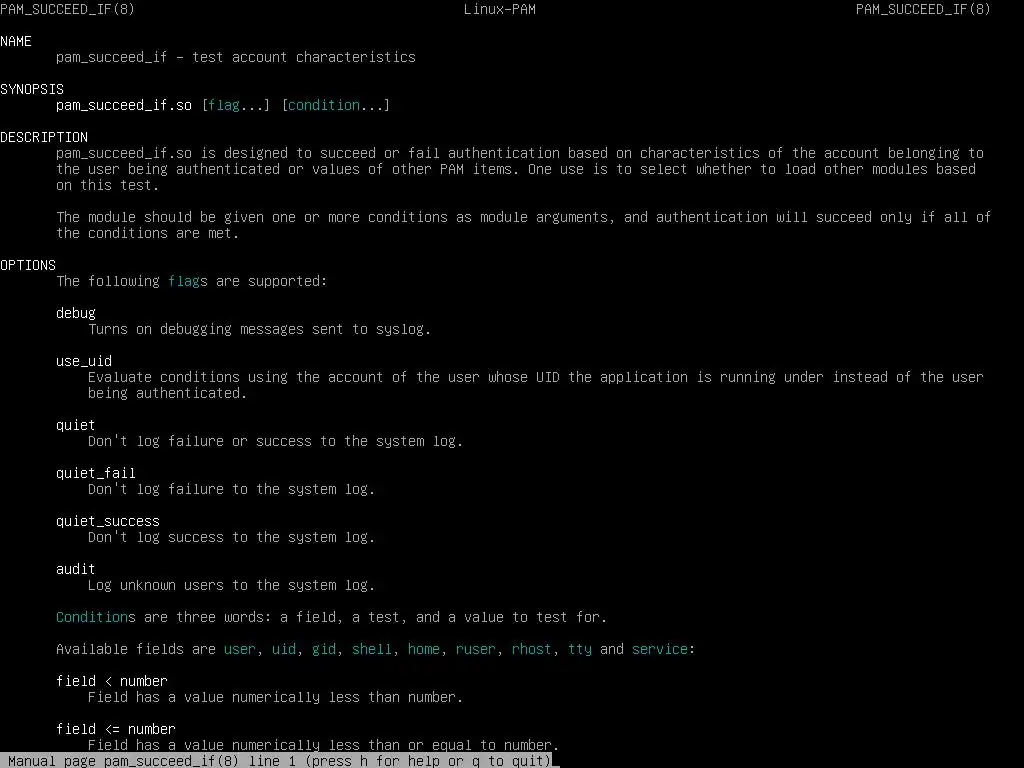
Task: Click the highlighted 'Conditions' word
Action: pyautogui.click(x=96, y=617)
